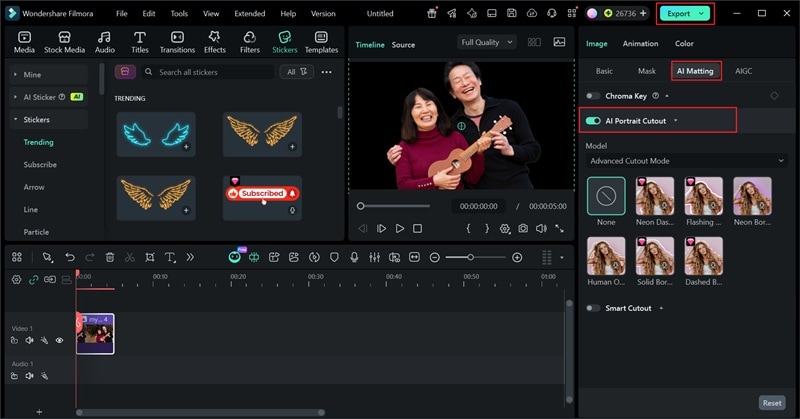This screenshot has height=419, width=800.
Task: Enable the Chroma Key toggle
Action: pos(594,96)
